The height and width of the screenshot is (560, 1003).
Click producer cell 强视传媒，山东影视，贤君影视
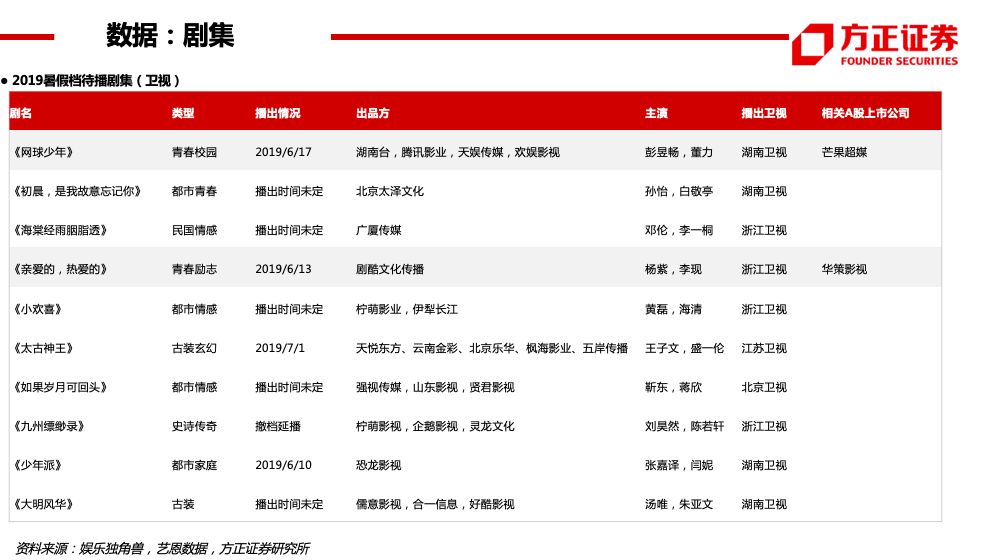pyautogui.click(x=435, y=387)
